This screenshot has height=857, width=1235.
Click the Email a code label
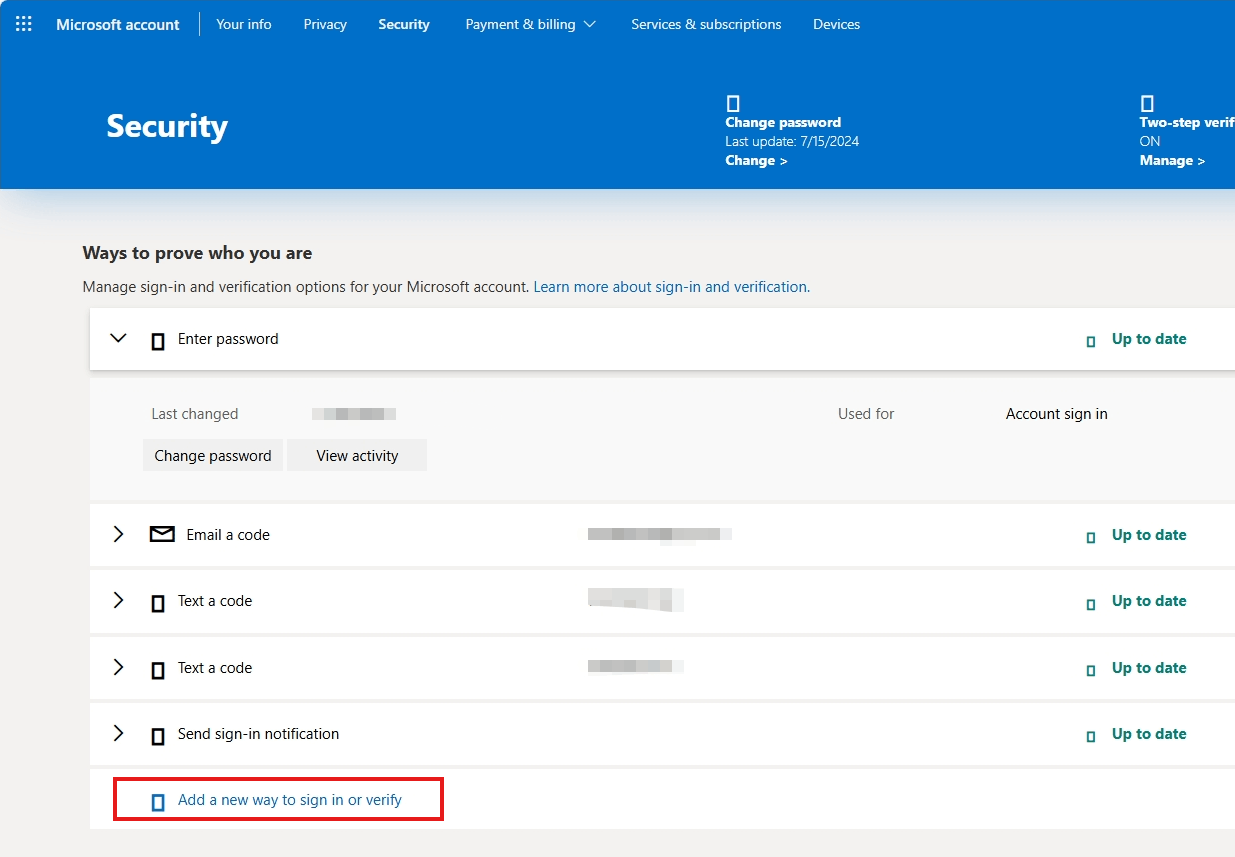(228, 535)
